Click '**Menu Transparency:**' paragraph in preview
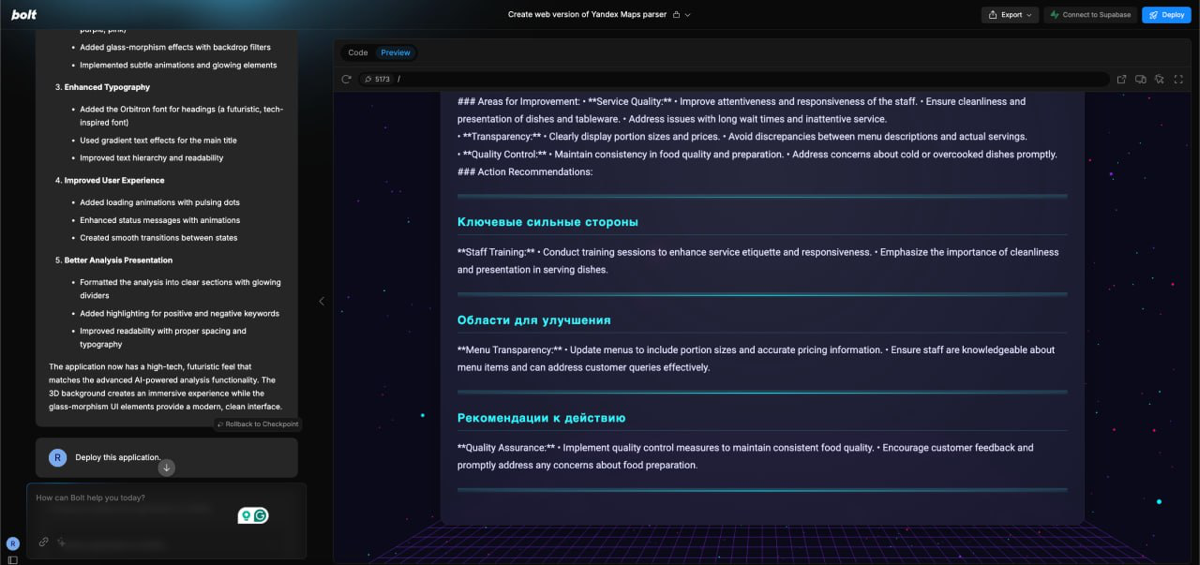 click(756, 359)
